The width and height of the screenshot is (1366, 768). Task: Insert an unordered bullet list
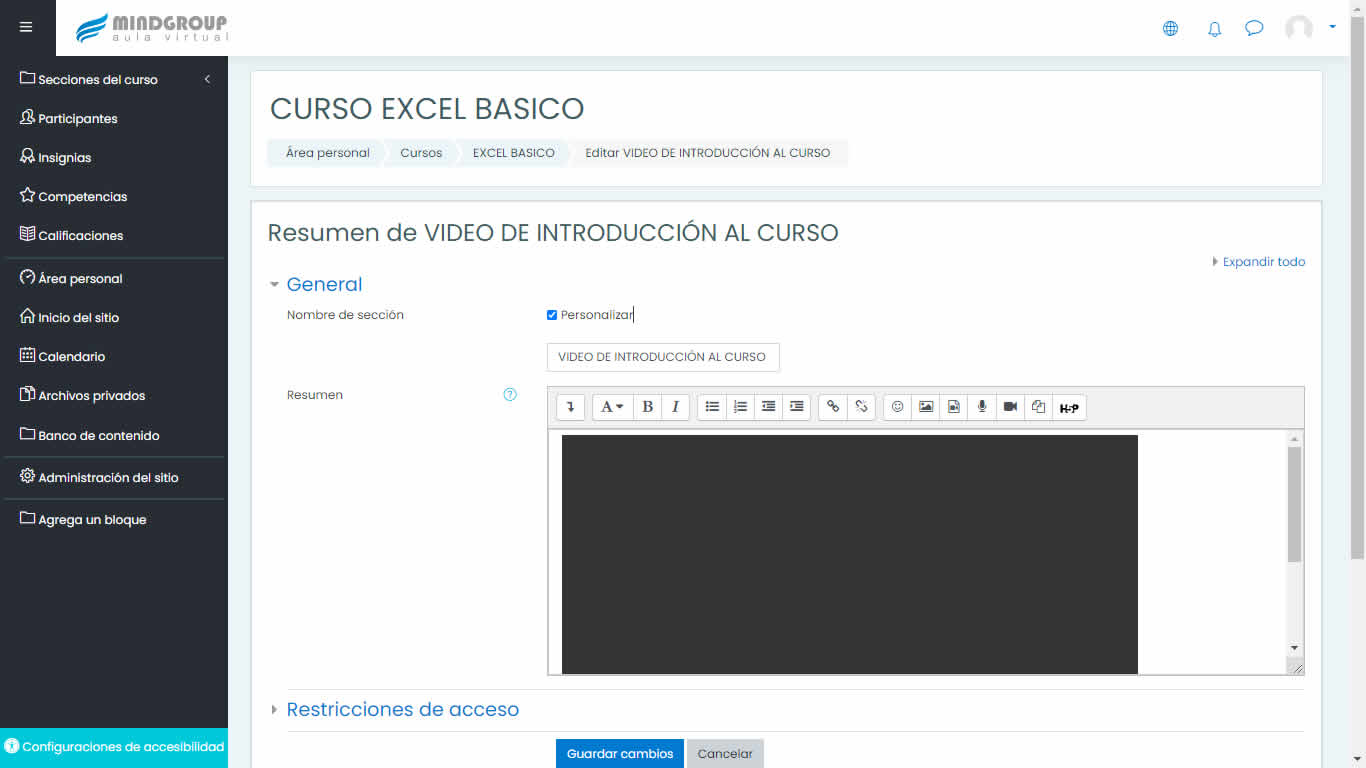pos(712,407)
